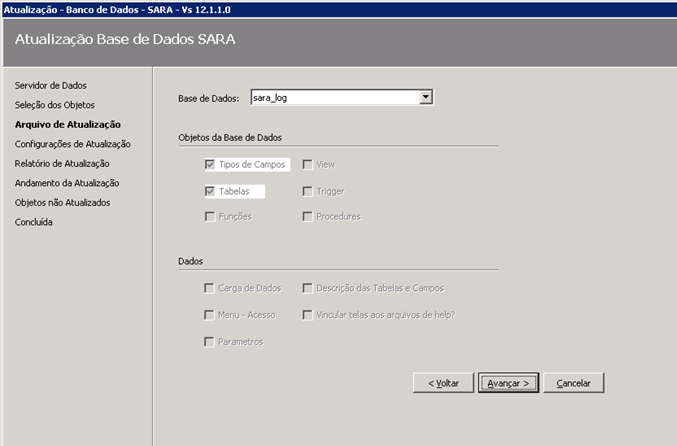Enable the View checkbox
The height and width of the screenshot is (446, 677).
[x=307, y=164]
